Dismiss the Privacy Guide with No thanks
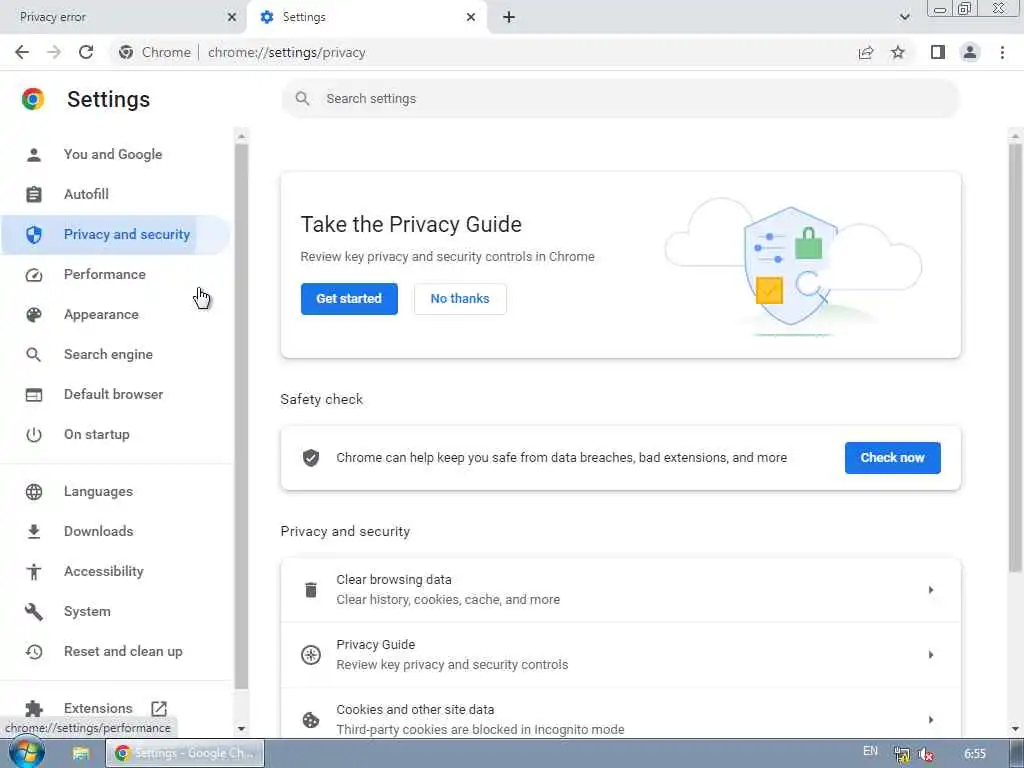 click(x=460, y=298)
